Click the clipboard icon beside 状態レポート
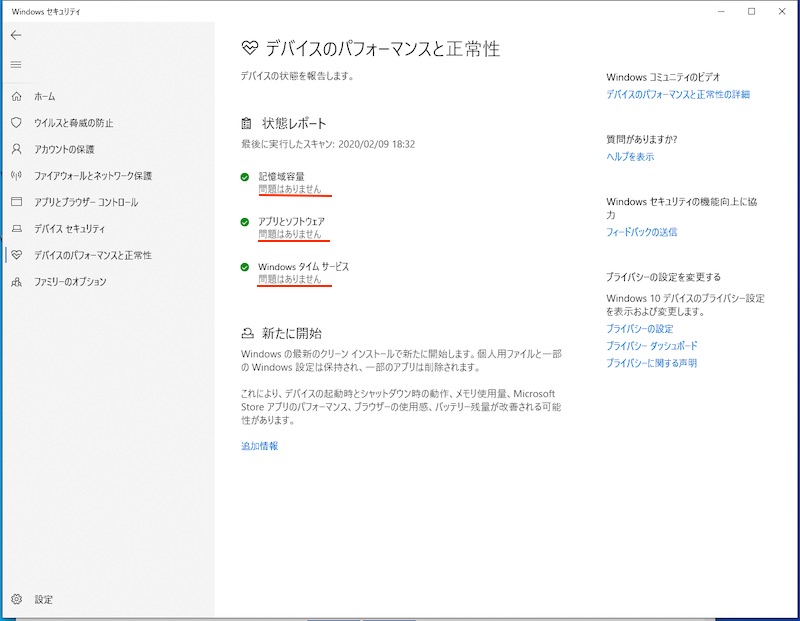Image resolution: width=800 pixels, height=621 pixels. (x=246, y=123)
